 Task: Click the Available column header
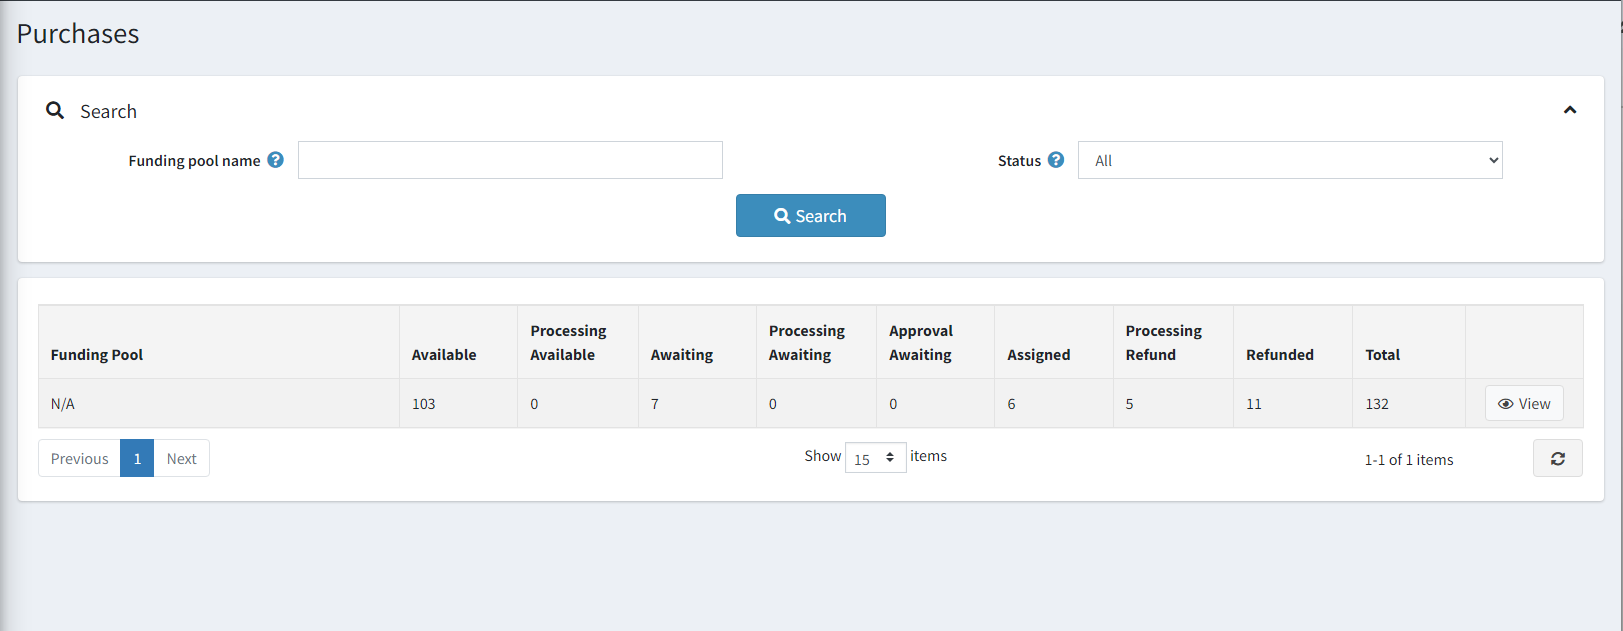point(444,355)
